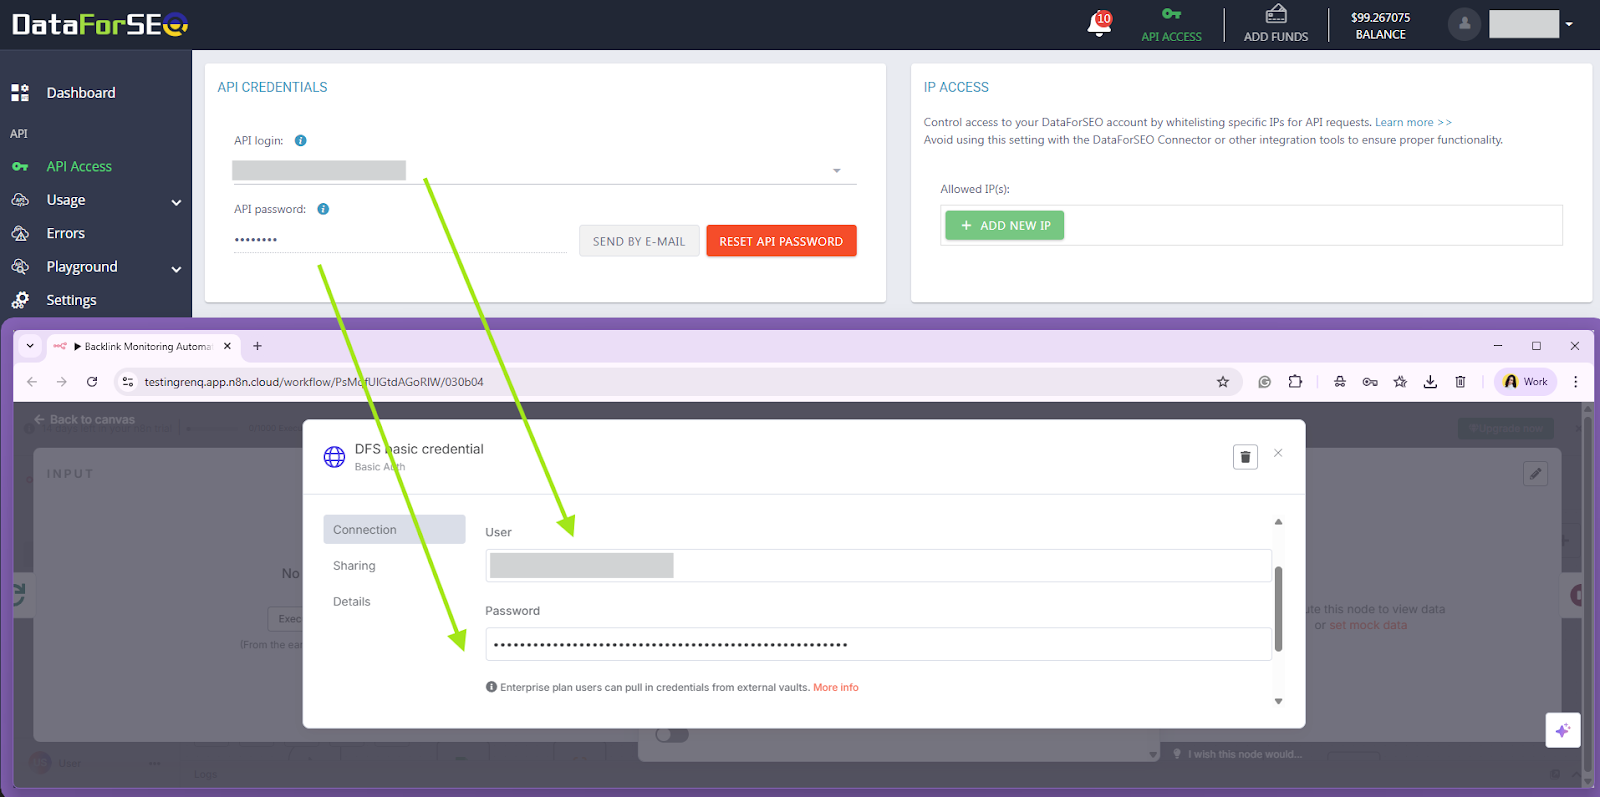1600x797 pixels.
Task: Open notifications bell with 10 badge
Action: click(x=1100, y=23)
